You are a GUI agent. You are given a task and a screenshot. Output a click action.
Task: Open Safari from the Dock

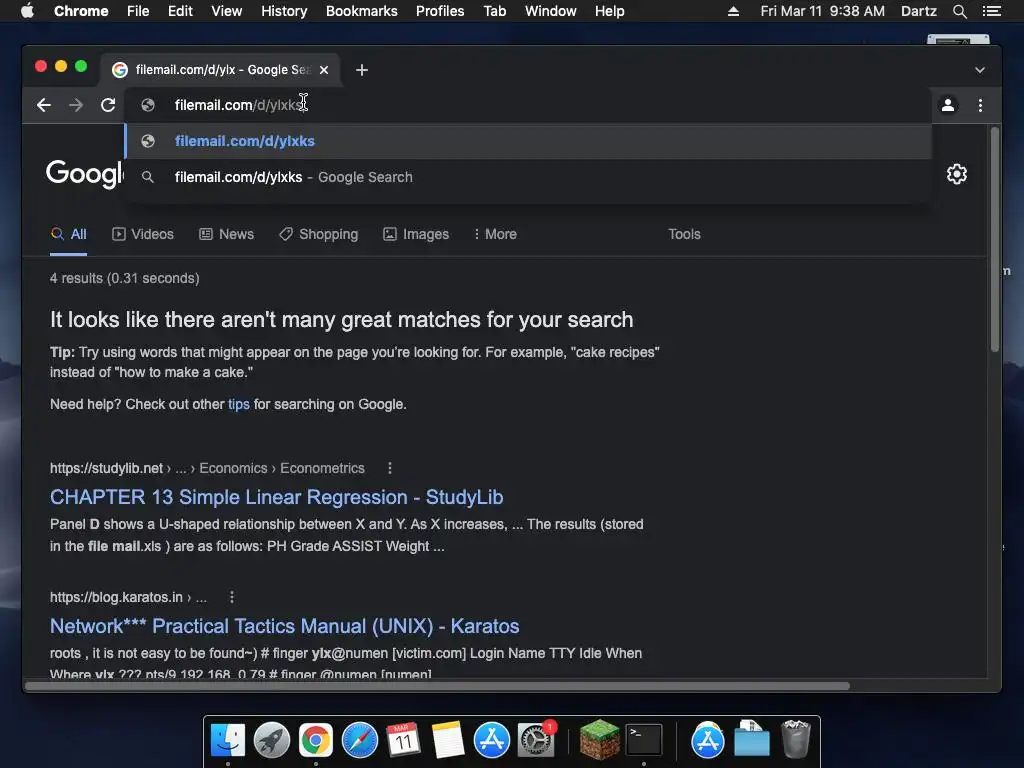(360, 740)
